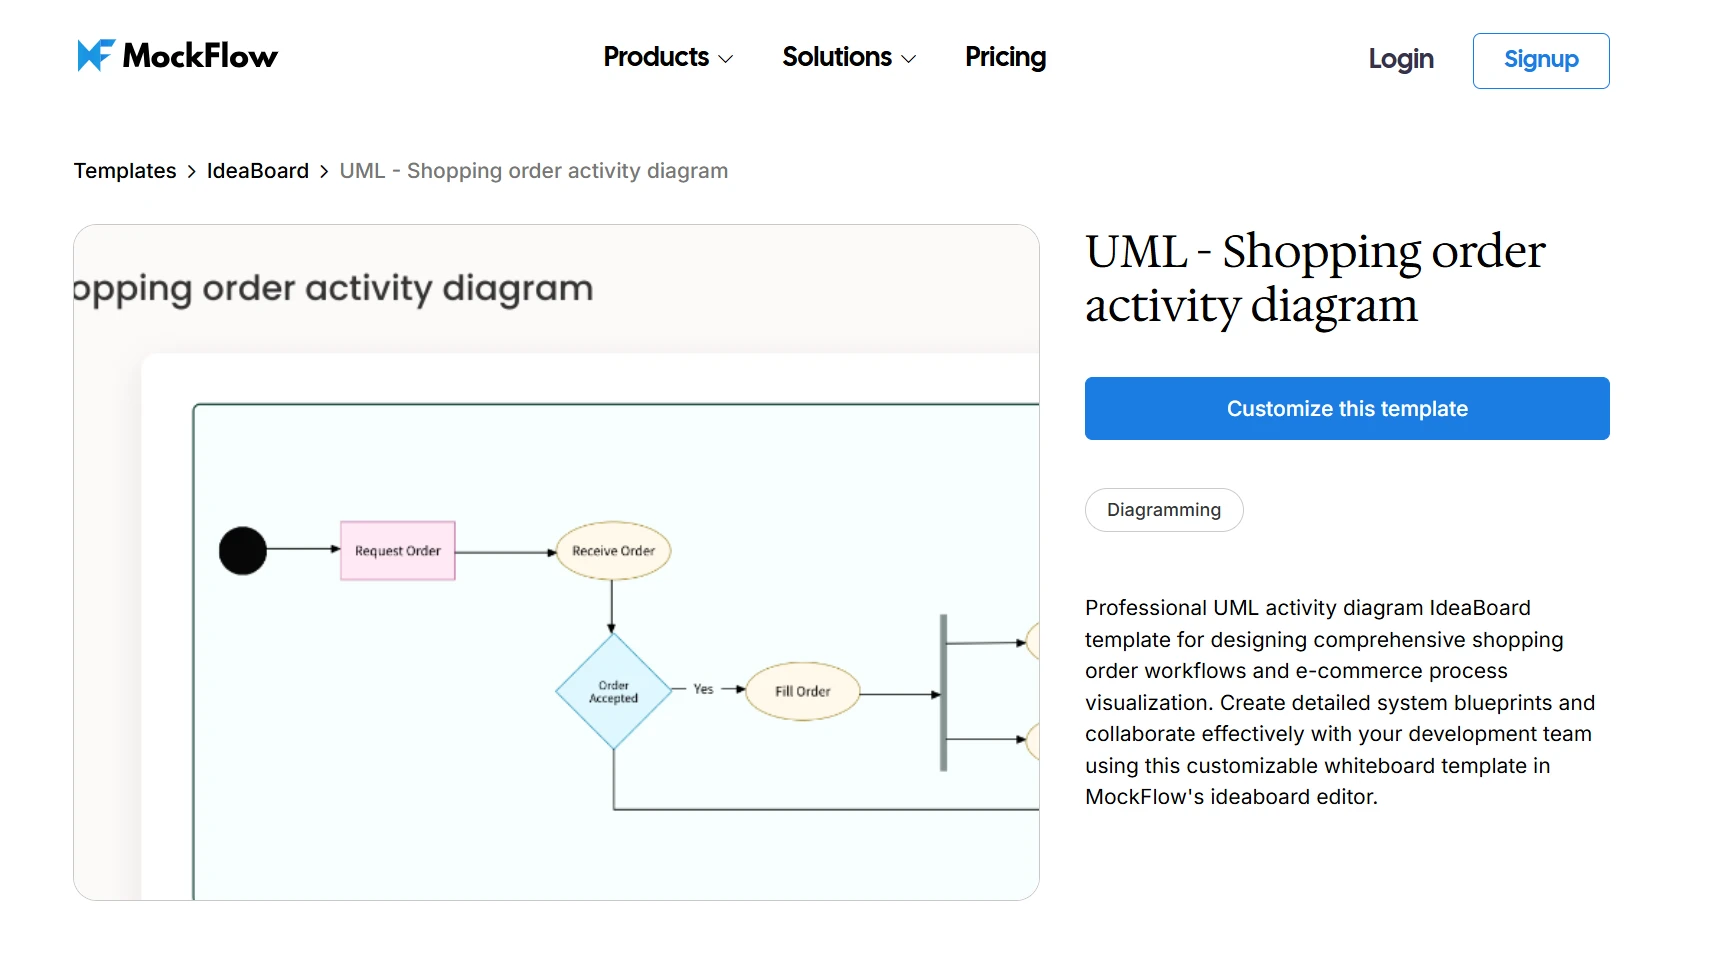Open the Products dropdown
The height and width of the screenshot is (955, 1723).
pyautogui.click(x=656, y=57)
